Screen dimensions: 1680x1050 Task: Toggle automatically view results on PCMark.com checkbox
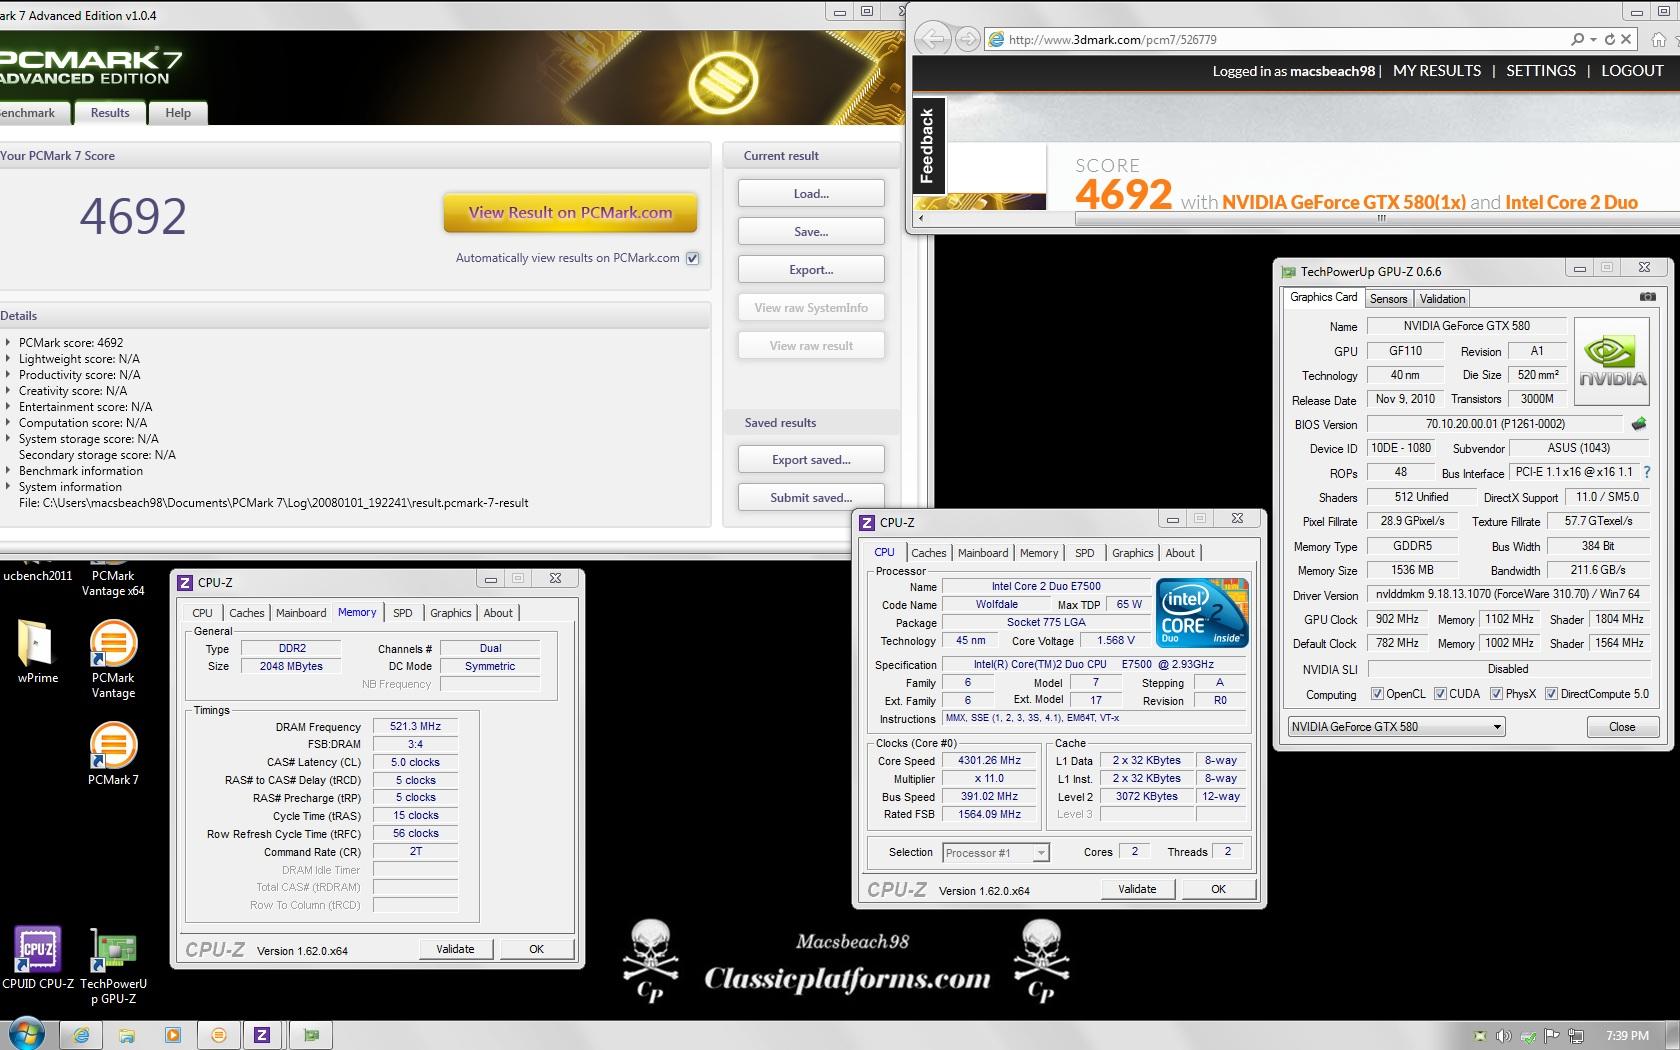tap(692, 258)
